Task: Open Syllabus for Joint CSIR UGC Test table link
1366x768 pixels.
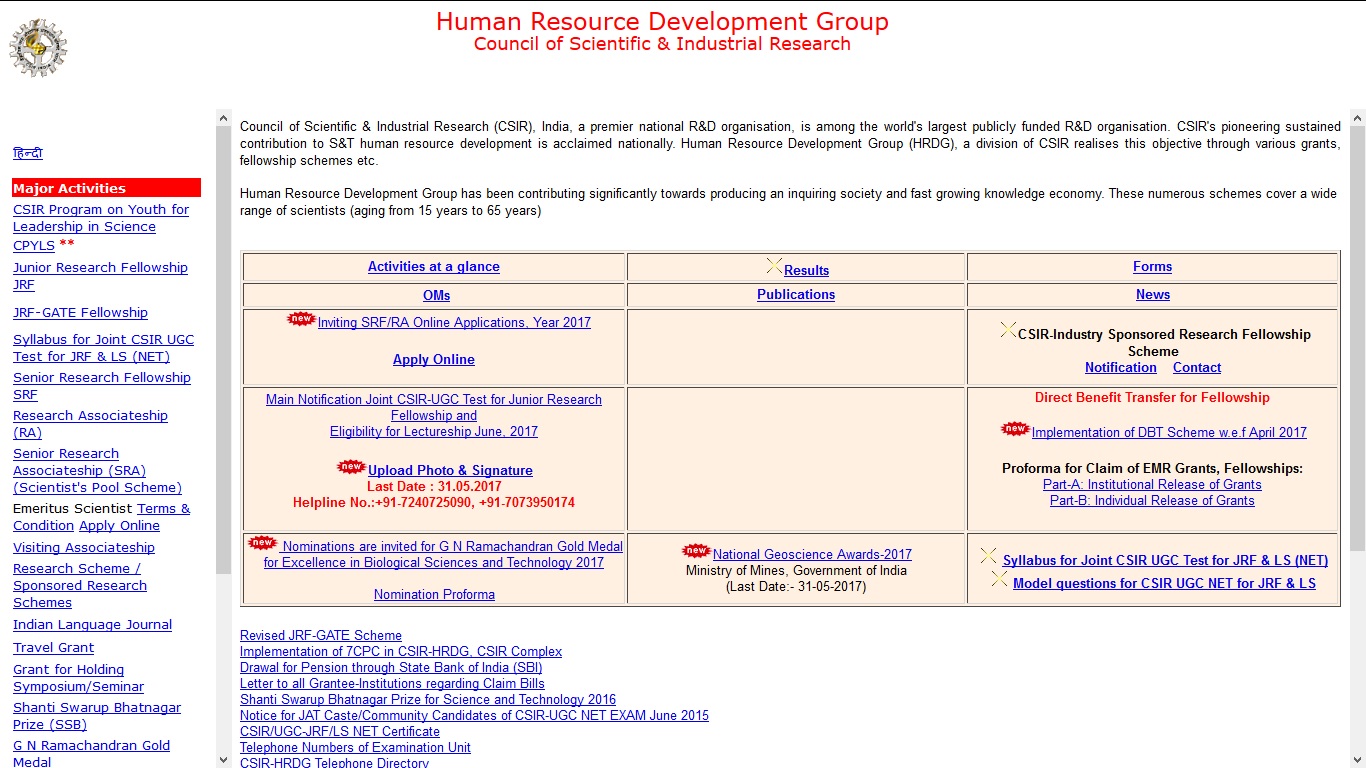Action: (1165, 561)
